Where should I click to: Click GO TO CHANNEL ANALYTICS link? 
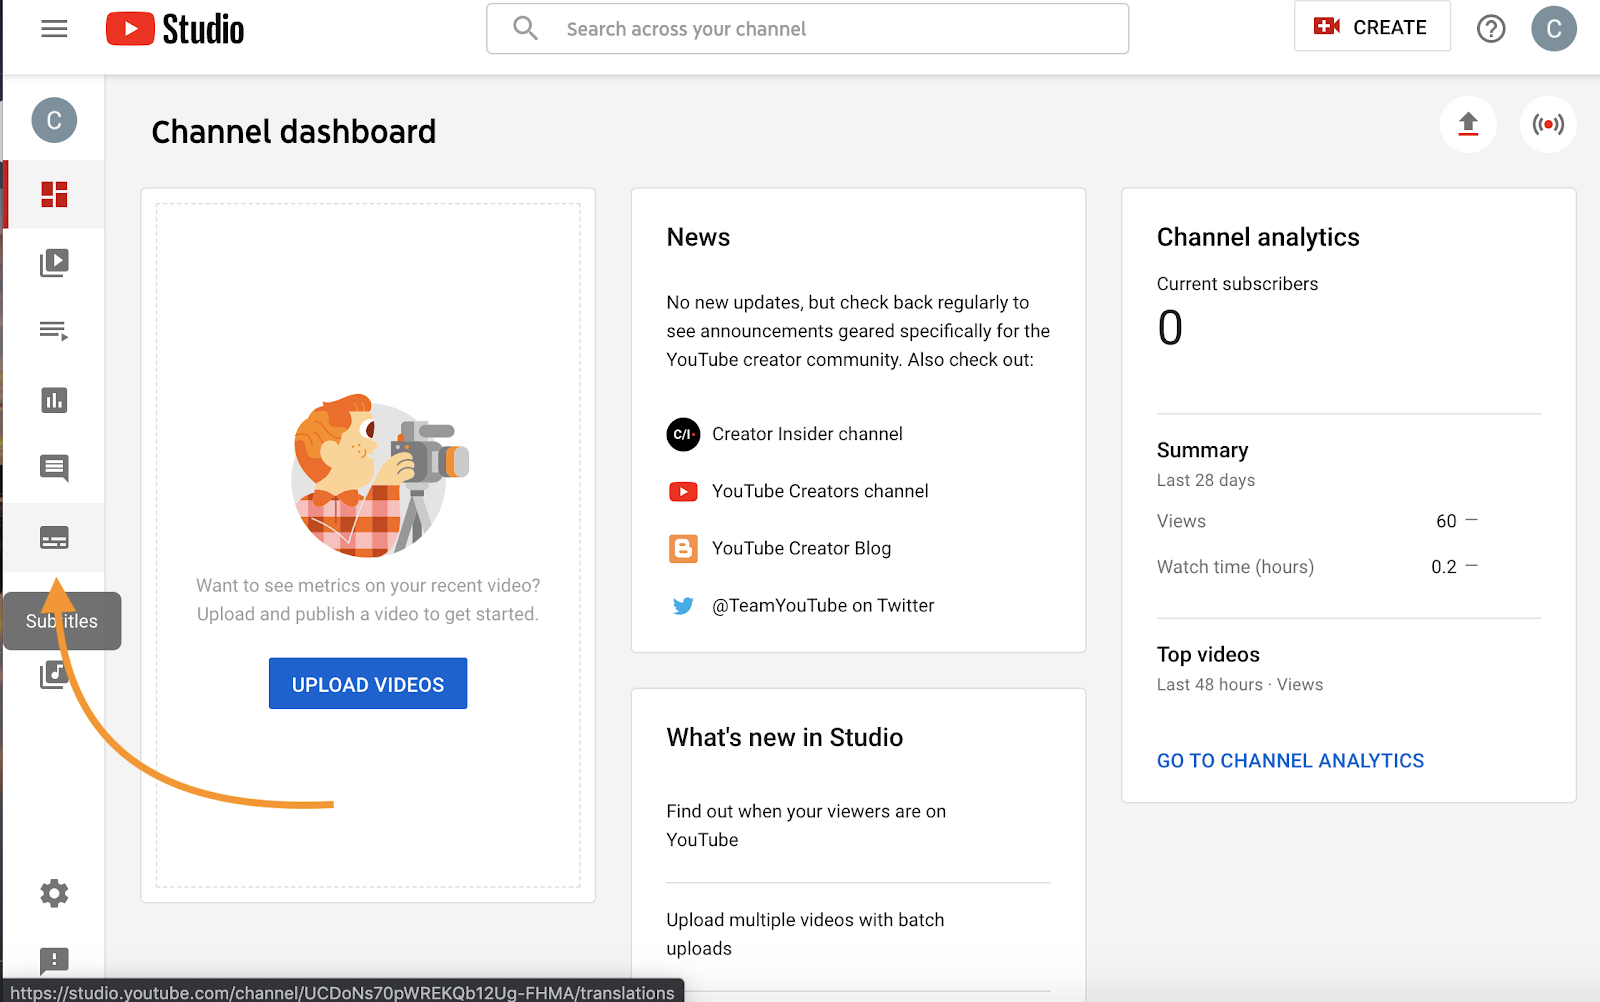tap(1290, 761)
